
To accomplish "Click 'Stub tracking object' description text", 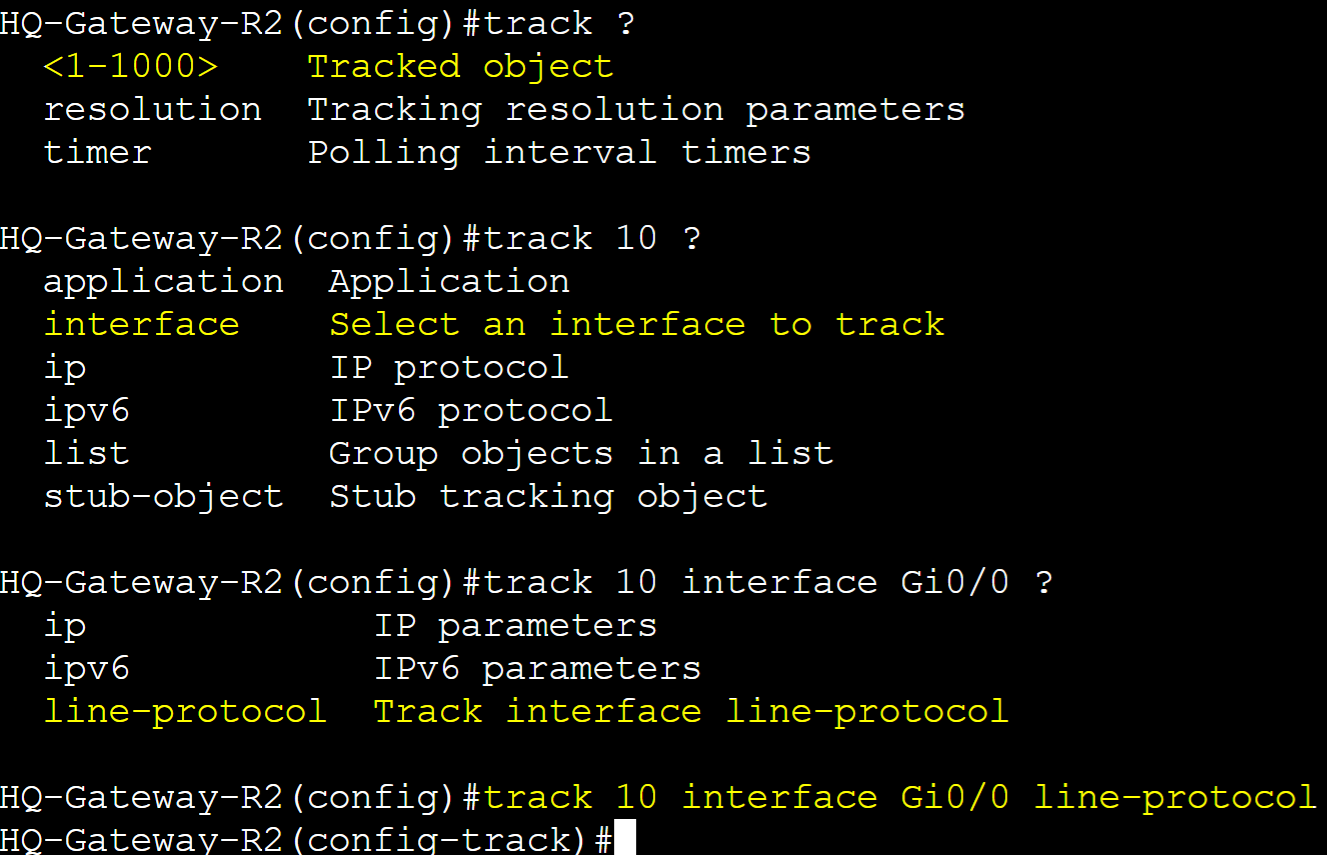I will coord(548,496).
